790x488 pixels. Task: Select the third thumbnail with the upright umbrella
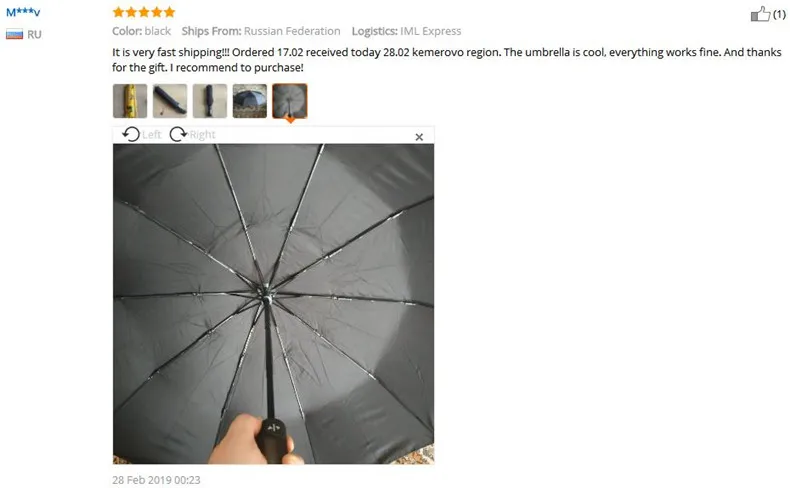(210, 101)
